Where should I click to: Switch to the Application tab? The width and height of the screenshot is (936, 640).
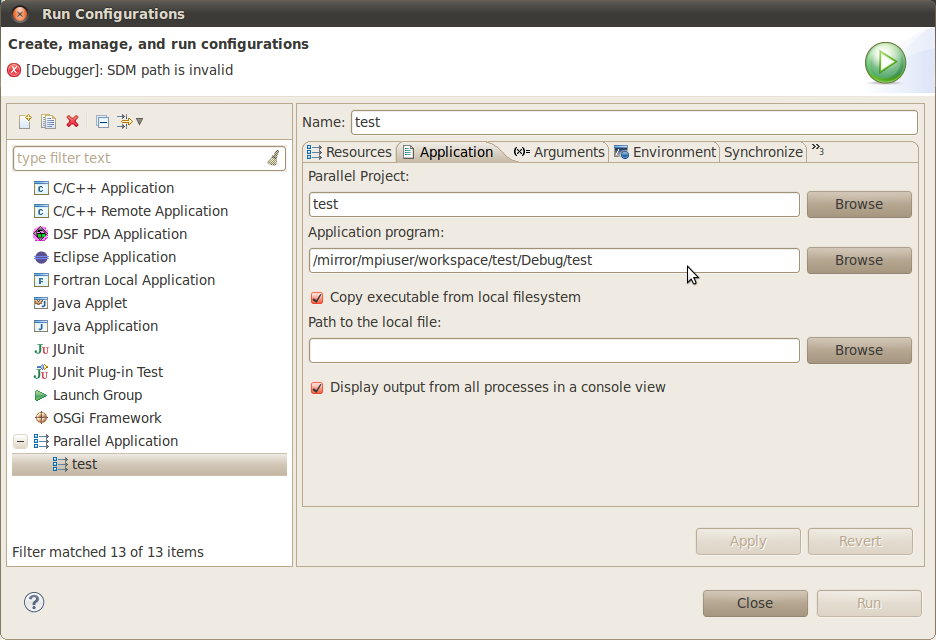(x=449, y=152)
